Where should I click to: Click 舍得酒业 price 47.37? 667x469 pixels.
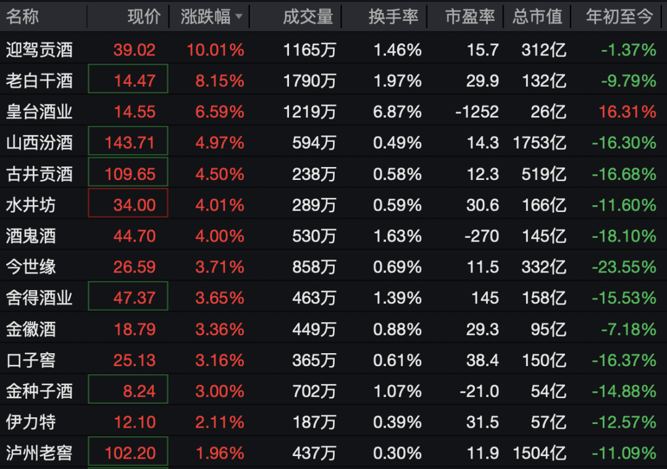coord(128,298)
